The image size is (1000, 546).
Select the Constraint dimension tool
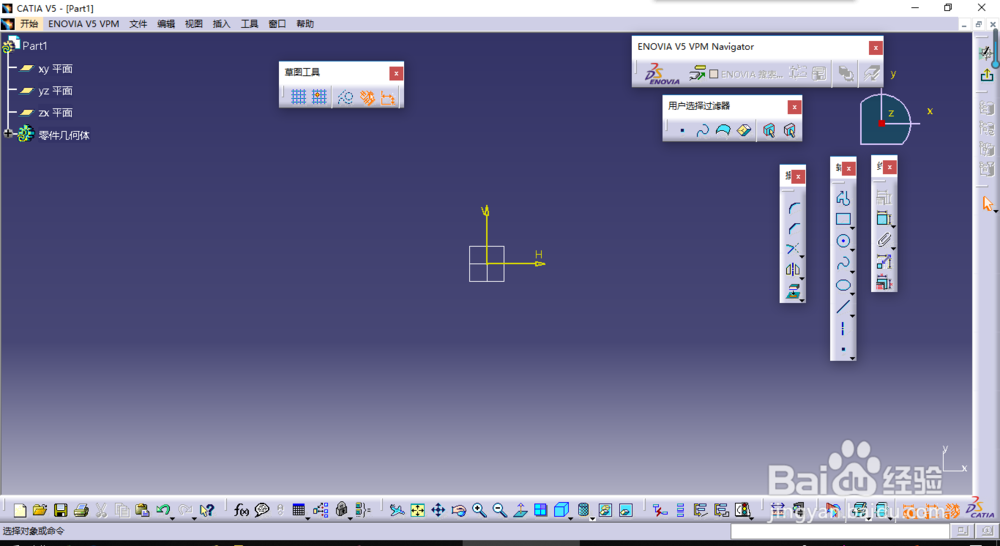tap(883, 219)
